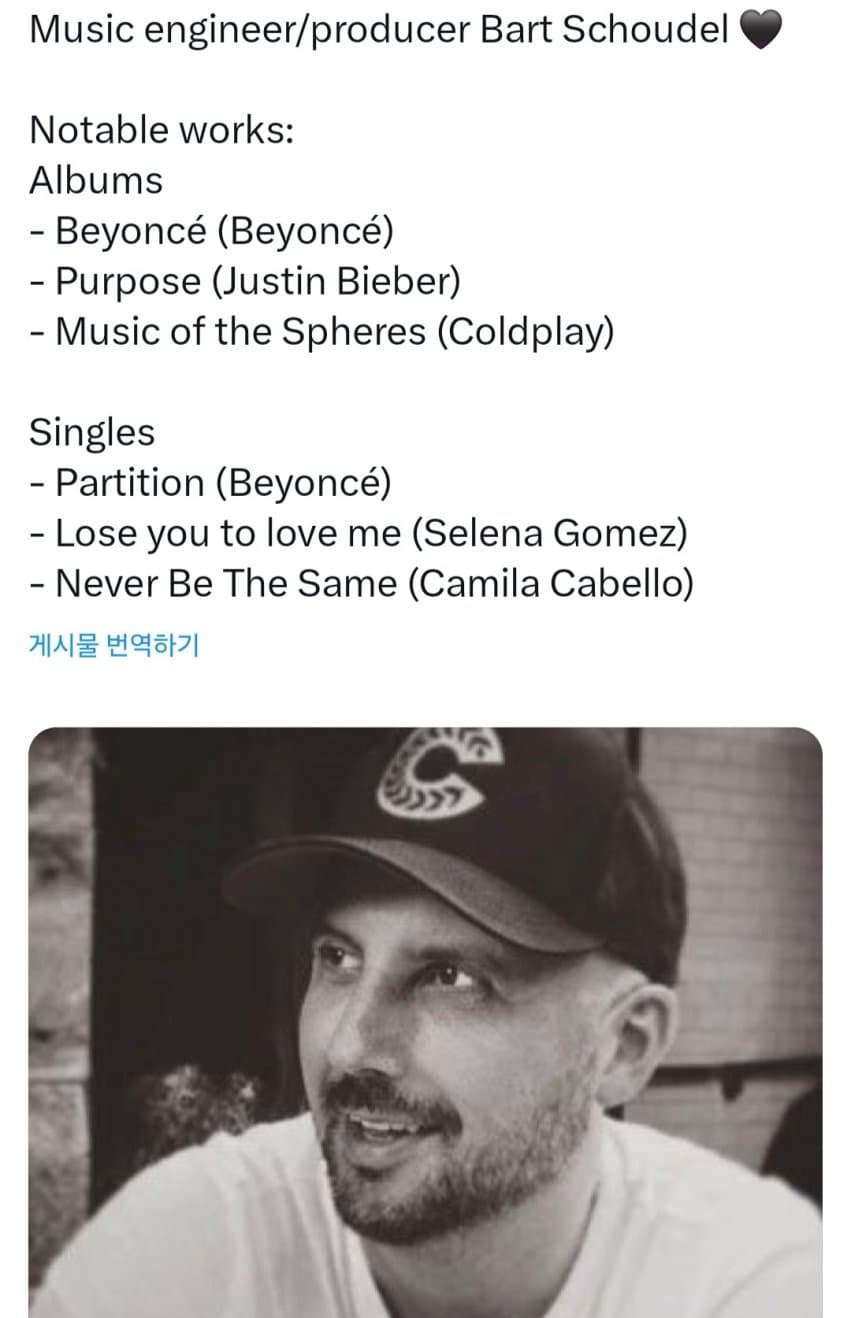Click the Lose you to love me line
The height and width of the screenshot is (1318, 850).
(x=358, y=534)
